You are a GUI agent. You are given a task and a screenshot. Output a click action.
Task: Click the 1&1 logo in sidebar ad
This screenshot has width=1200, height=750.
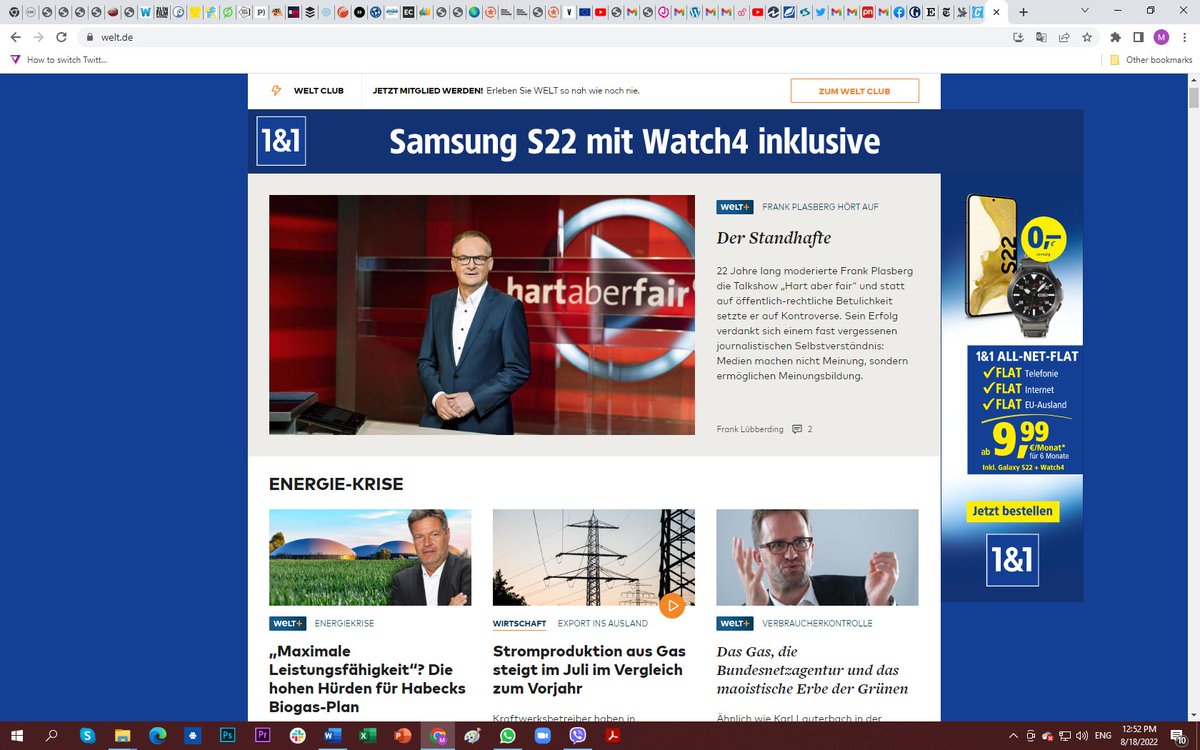click(x=1011, y=559)
